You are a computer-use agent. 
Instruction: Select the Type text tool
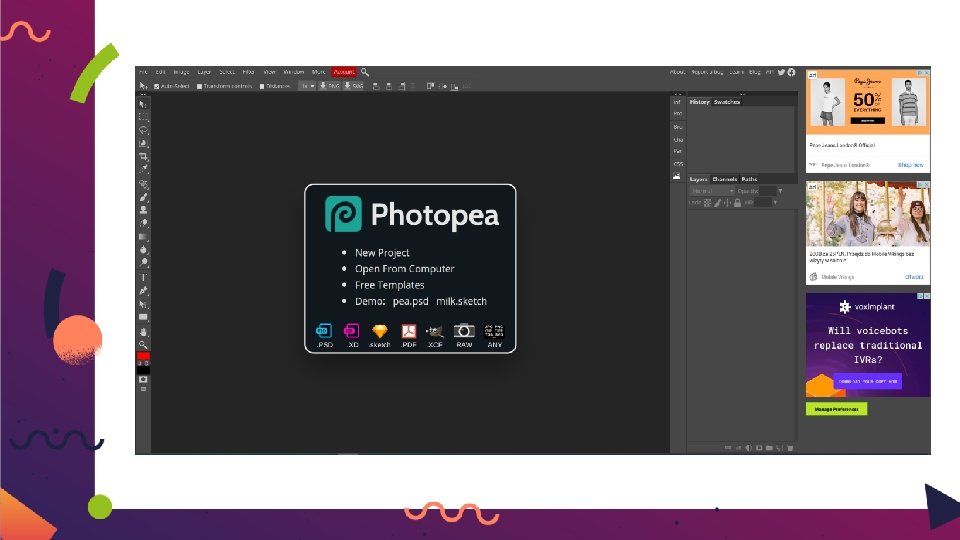tap(143, 277)
